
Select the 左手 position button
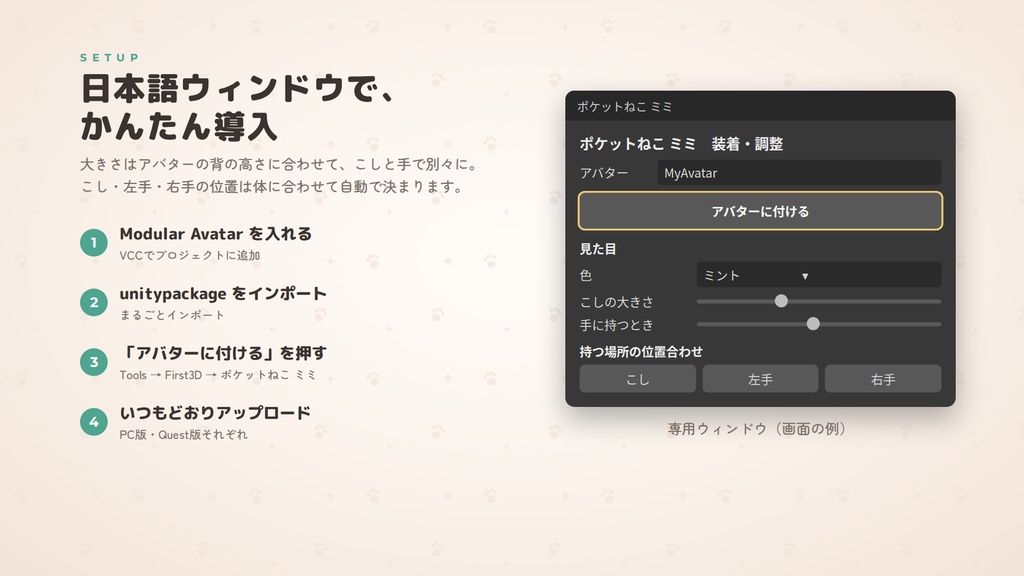(x=760, y=379)
